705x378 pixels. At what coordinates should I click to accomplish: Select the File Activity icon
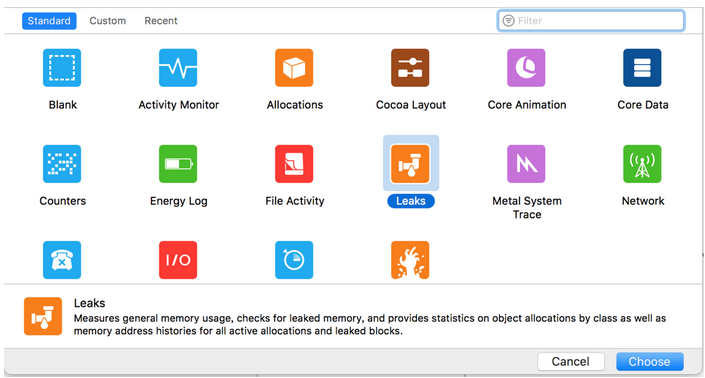click(x=294, y=164)
